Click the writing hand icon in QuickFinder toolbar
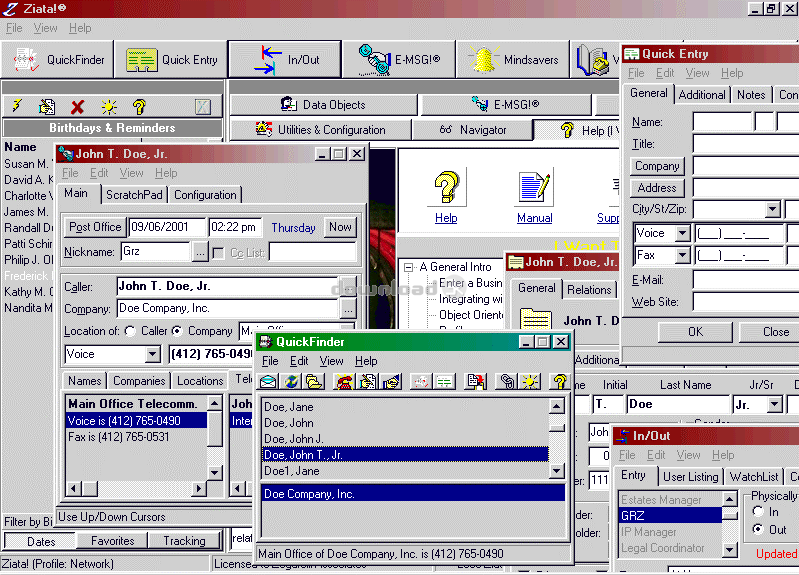Screen dimensions: 799x575 click(x=367, y=381)
